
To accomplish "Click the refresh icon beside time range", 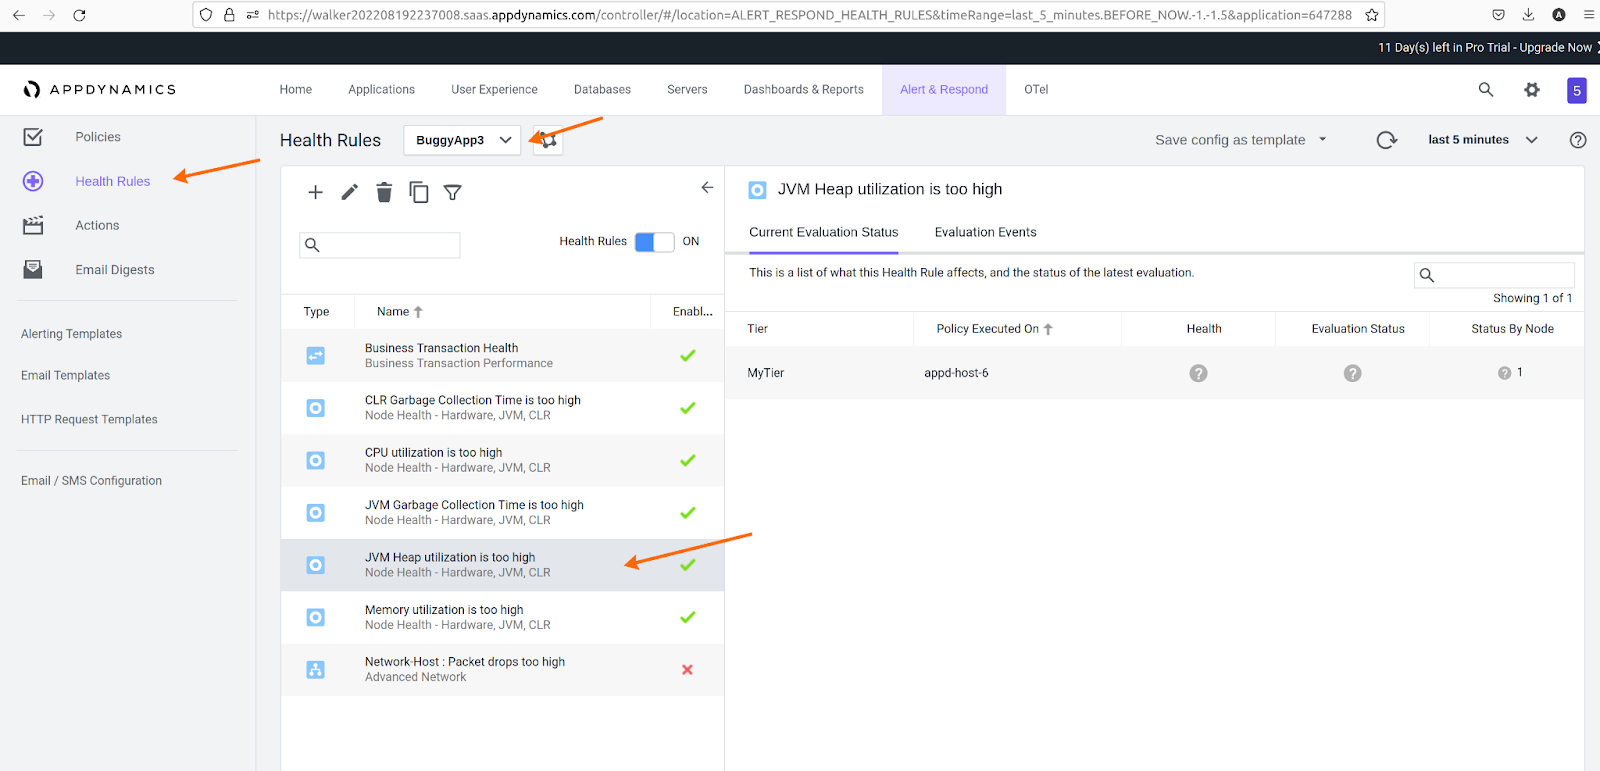I will (x=1386, y=140).
